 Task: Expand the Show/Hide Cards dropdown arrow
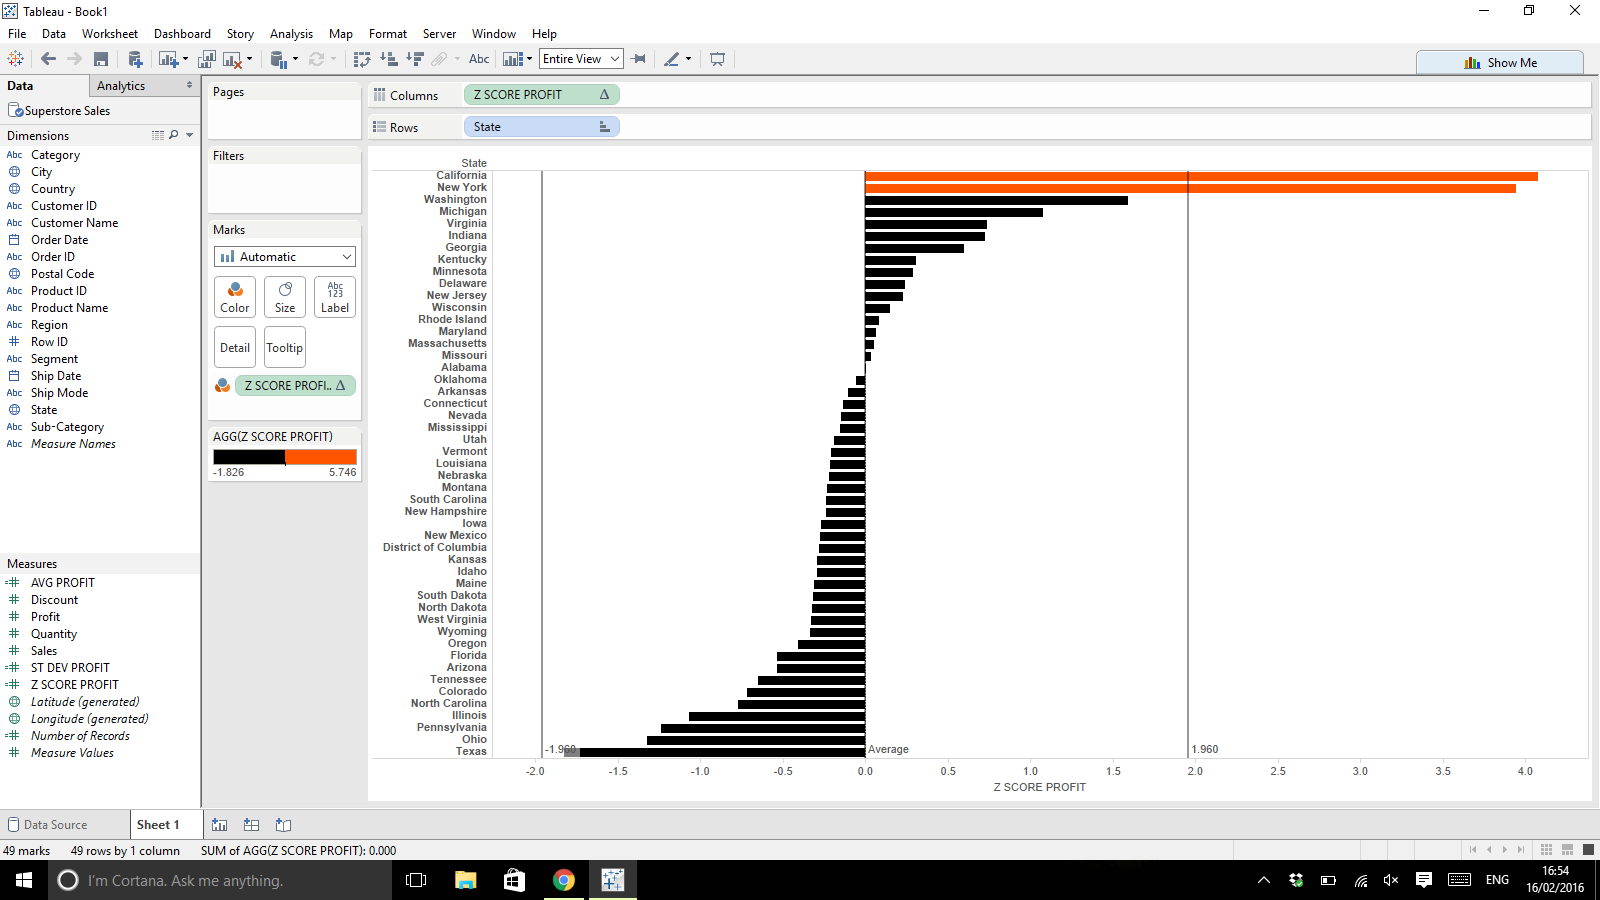pos(529,59)
